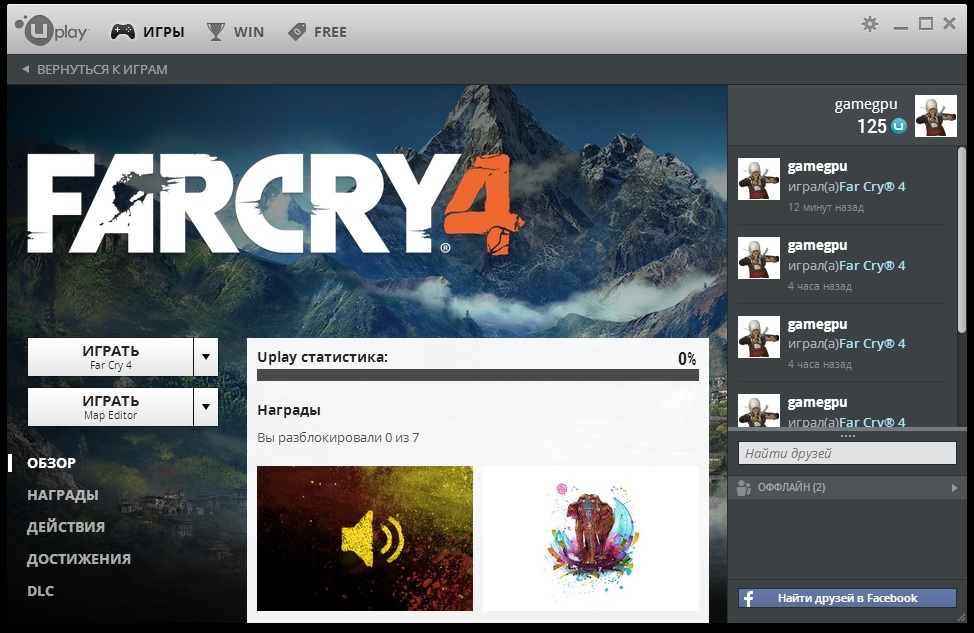Click the resize dots above friend search

coord(847,436)
